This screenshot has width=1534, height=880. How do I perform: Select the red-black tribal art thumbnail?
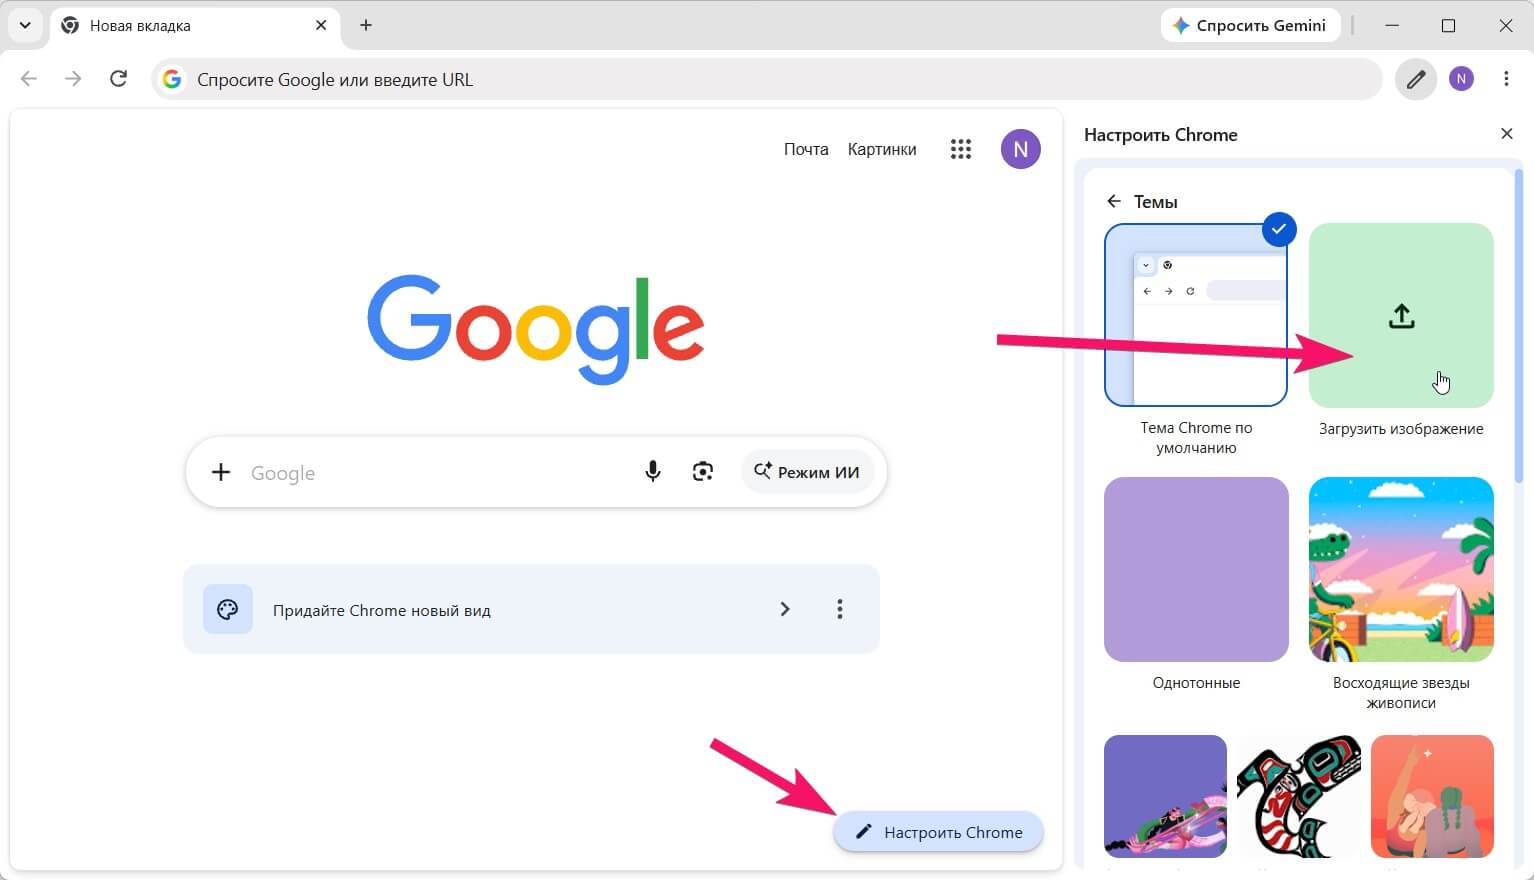(x=1299, y=796)
